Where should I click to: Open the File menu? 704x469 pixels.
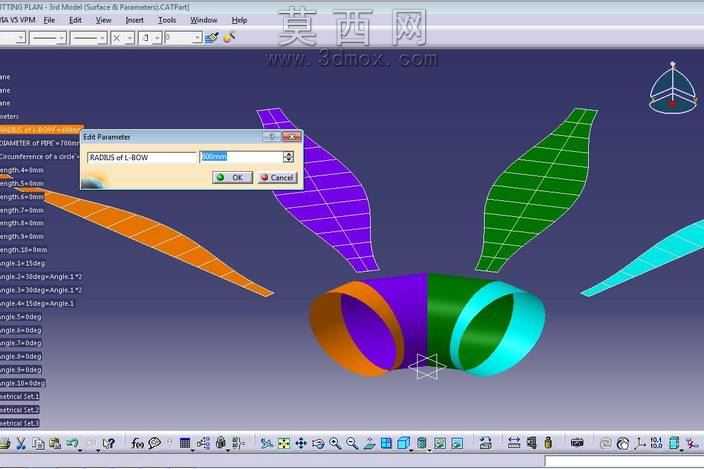point(49,20)
